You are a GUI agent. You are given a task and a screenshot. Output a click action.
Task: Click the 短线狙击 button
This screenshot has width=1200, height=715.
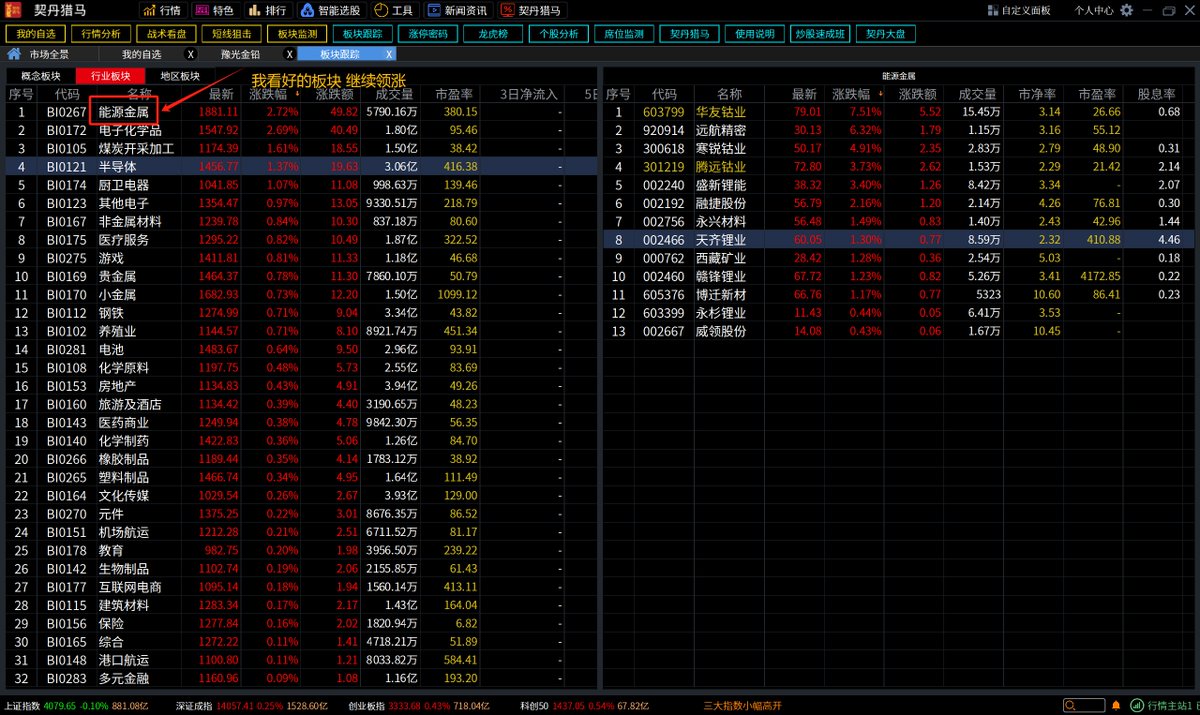232,33
